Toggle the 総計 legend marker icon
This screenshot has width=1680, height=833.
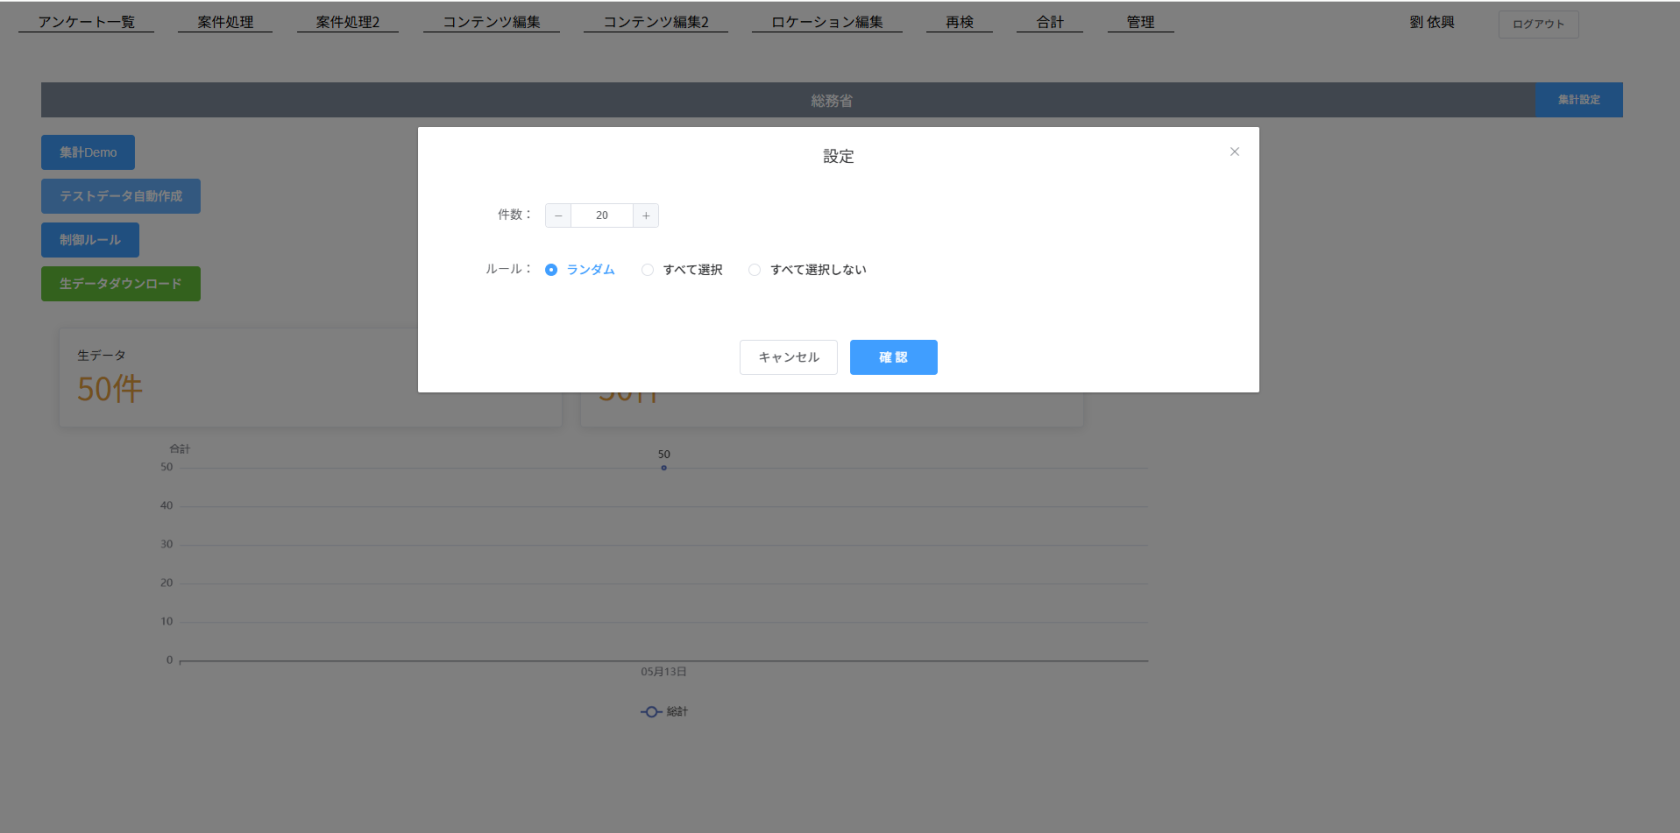652,712
